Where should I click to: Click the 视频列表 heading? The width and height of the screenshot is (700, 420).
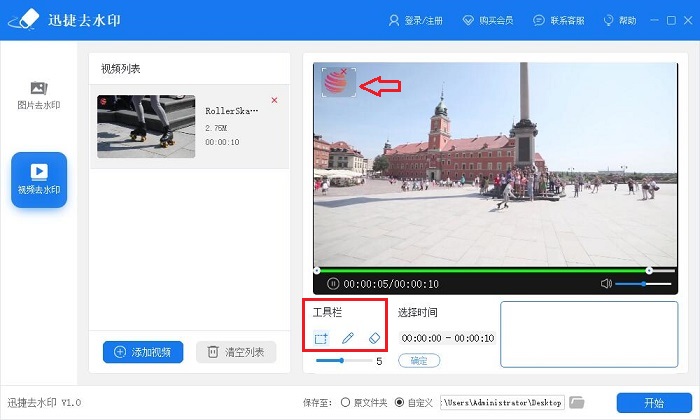[121, 69]
